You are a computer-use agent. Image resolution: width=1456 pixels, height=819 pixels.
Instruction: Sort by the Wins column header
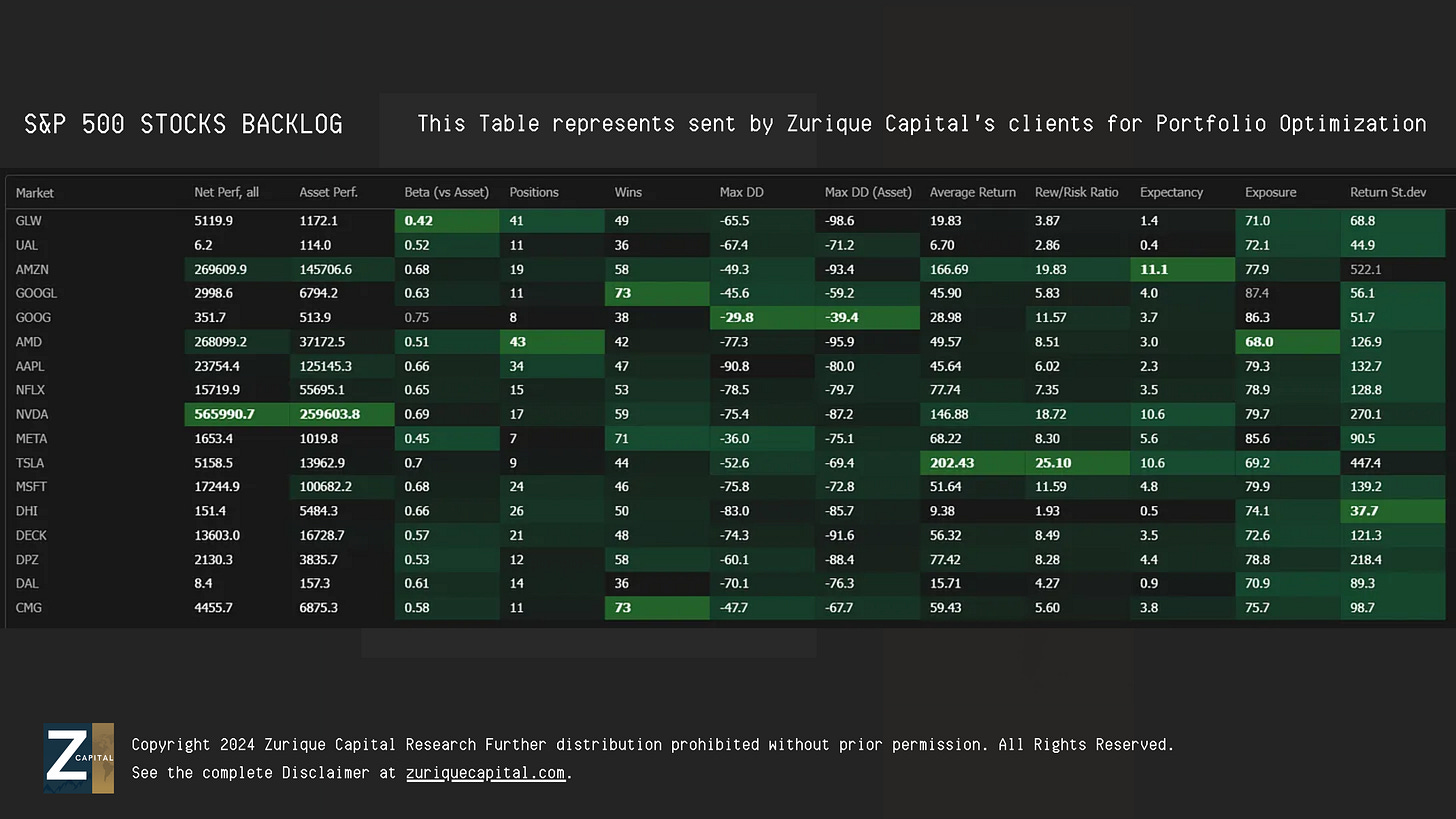click(628, 192)
